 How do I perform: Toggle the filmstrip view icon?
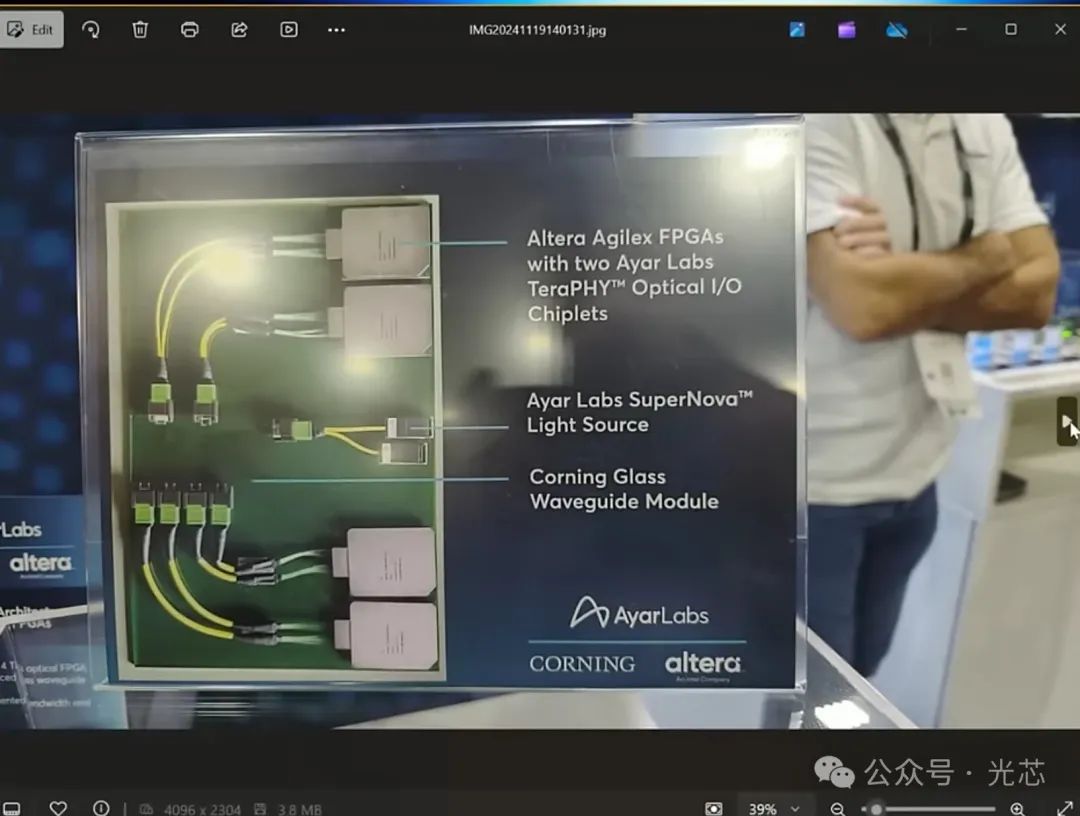click(x=12, y=808)
